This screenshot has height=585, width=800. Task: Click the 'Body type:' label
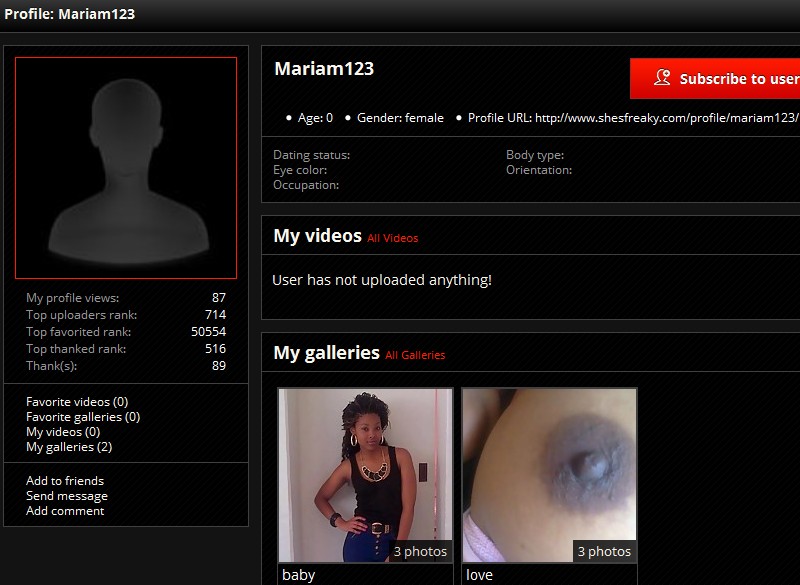(535, 155)
